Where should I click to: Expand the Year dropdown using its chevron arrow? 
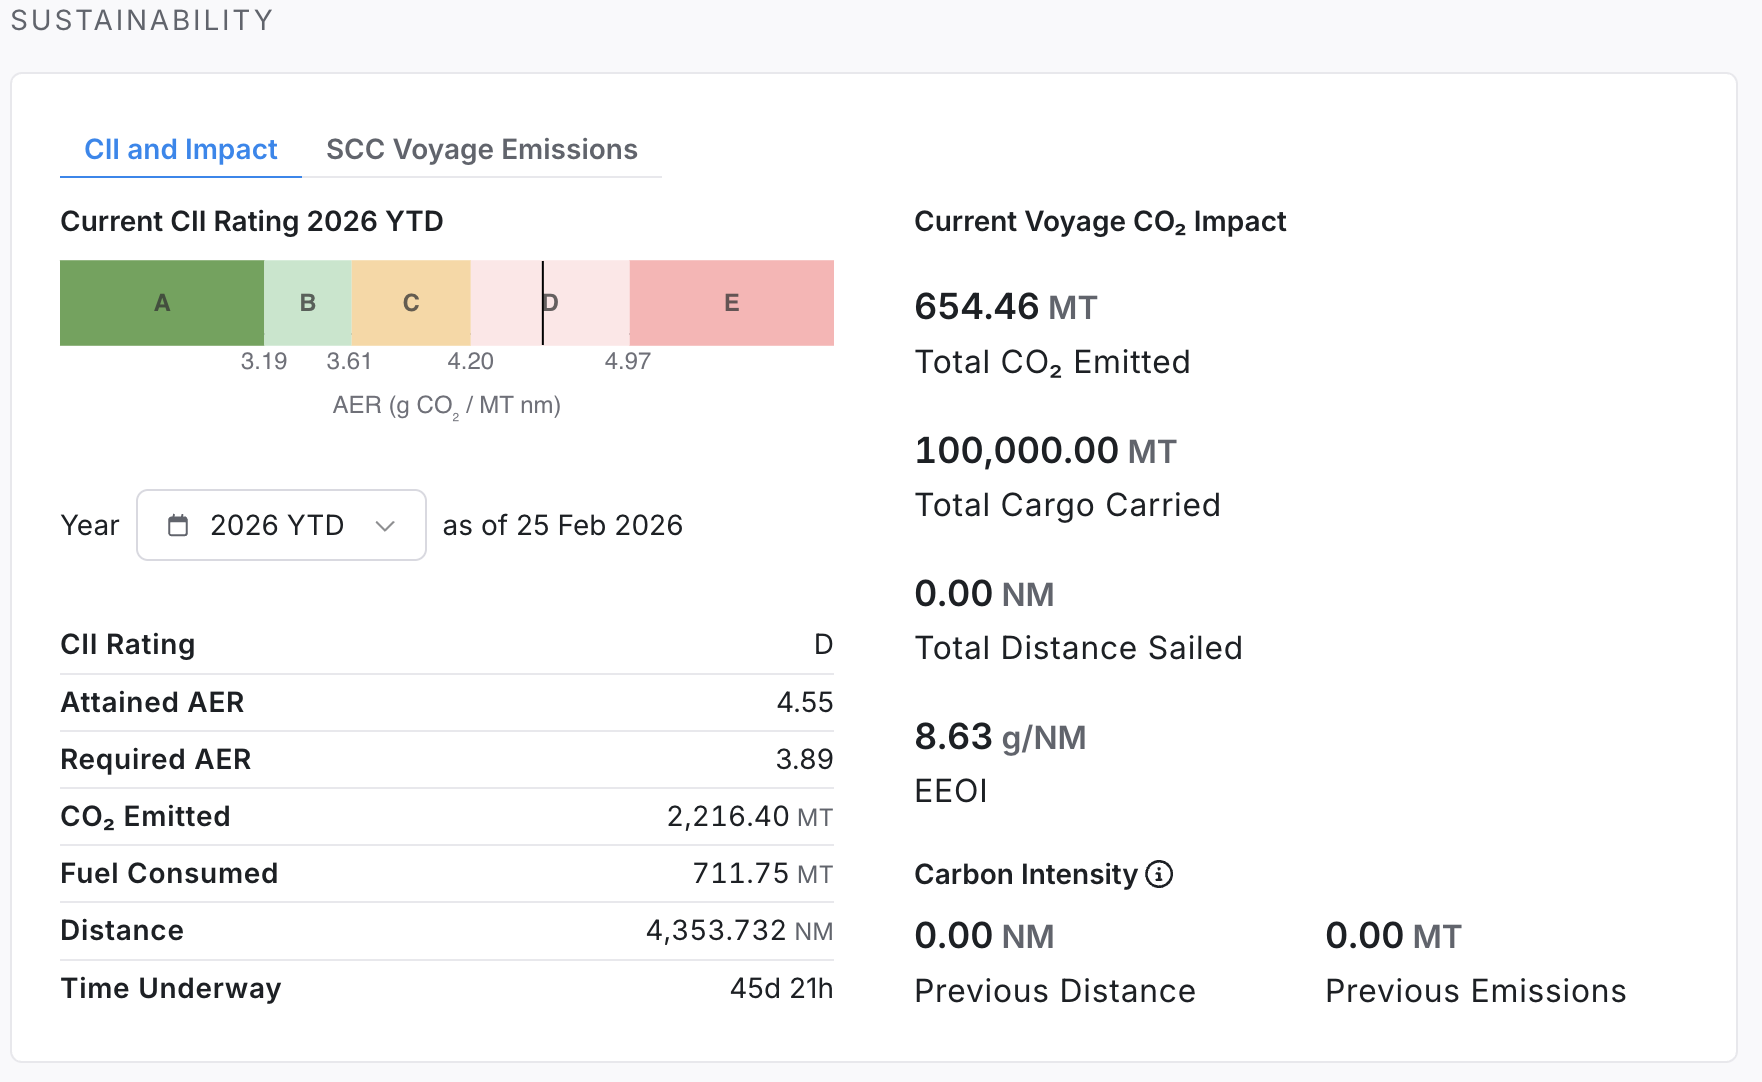point(385,526)
